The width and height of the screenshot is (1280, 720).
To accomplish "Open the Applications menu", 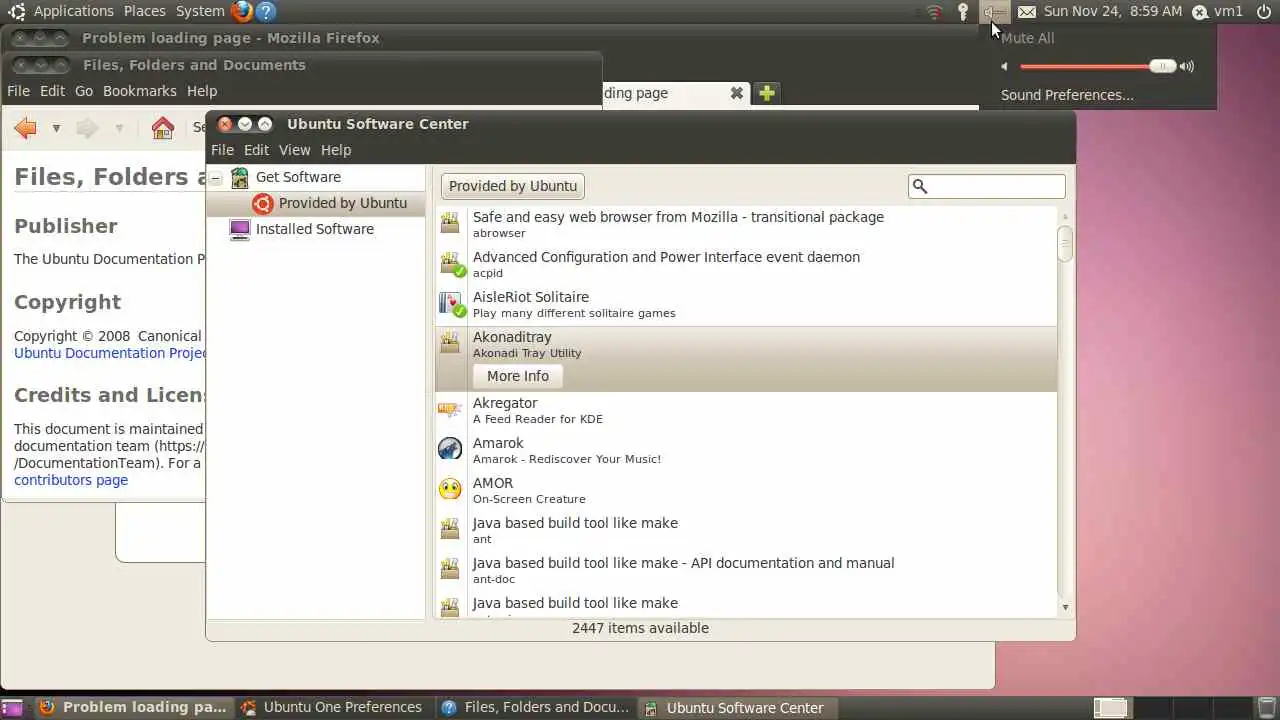I will tap(74, 11).
